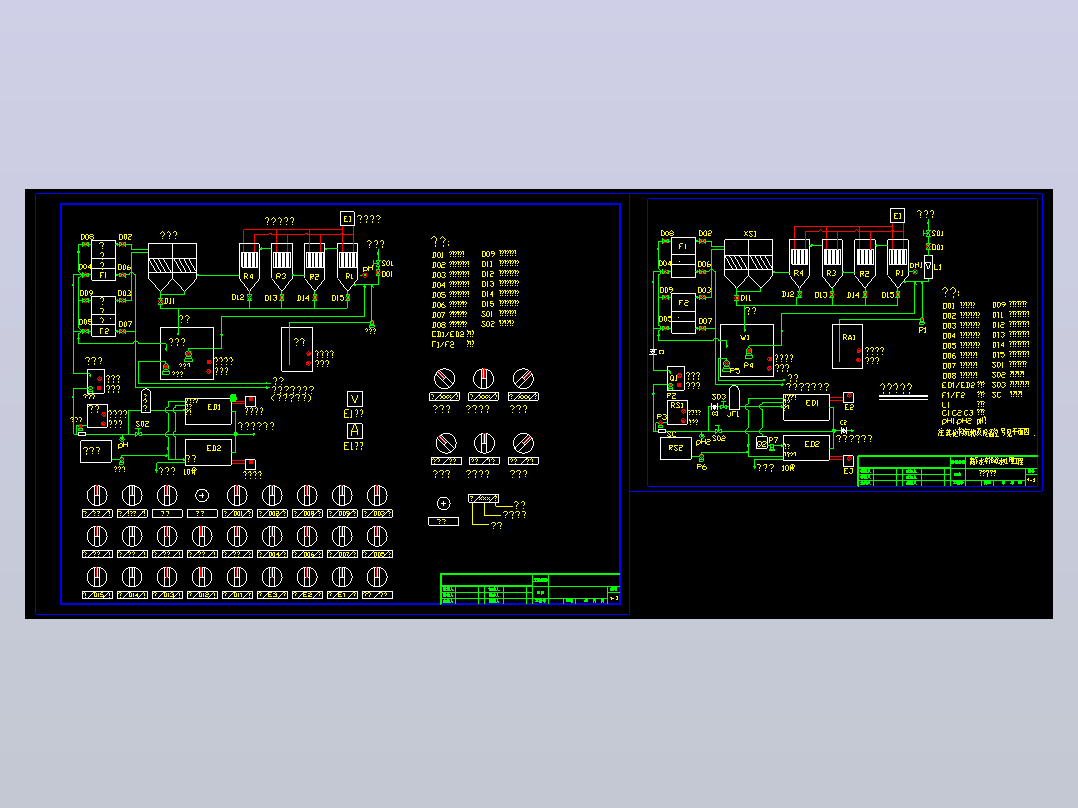Select the JF1 vessel symbol
The width and height of the screenshot is (1078, 808).
click(x=734, y=397)
